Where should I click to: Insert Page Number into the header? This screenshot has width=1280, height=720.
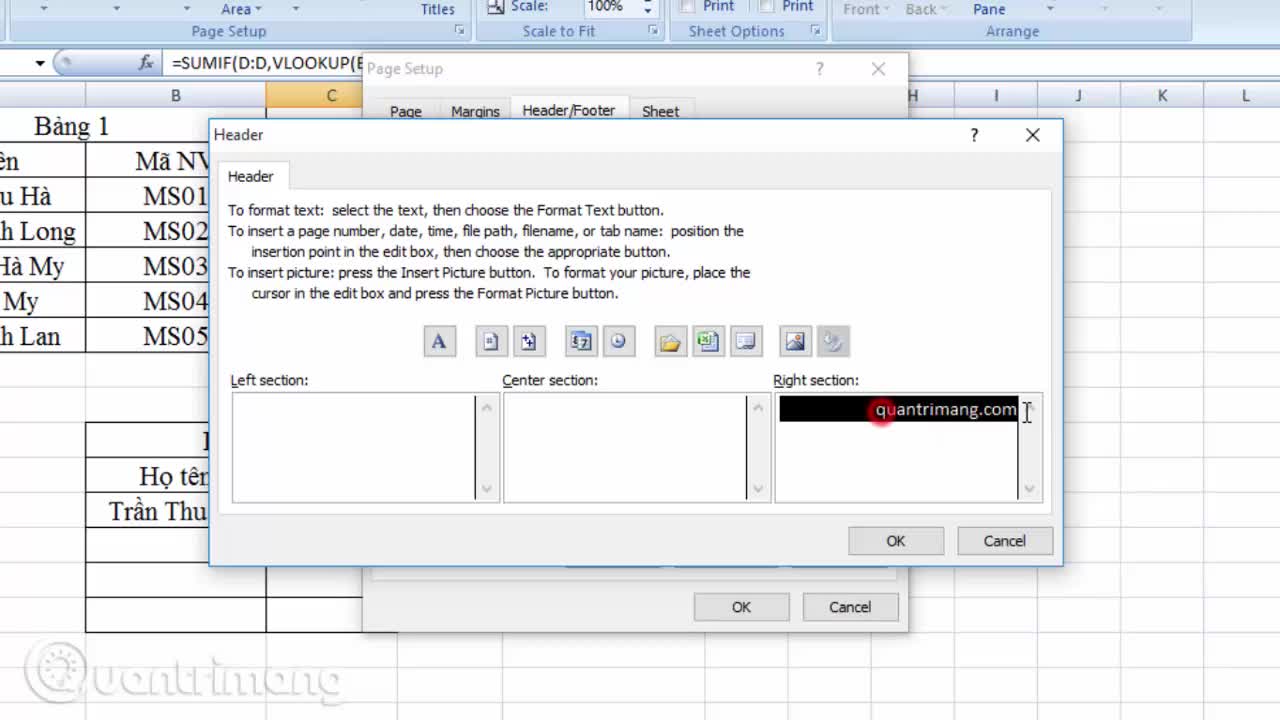(x=490, y=342)
